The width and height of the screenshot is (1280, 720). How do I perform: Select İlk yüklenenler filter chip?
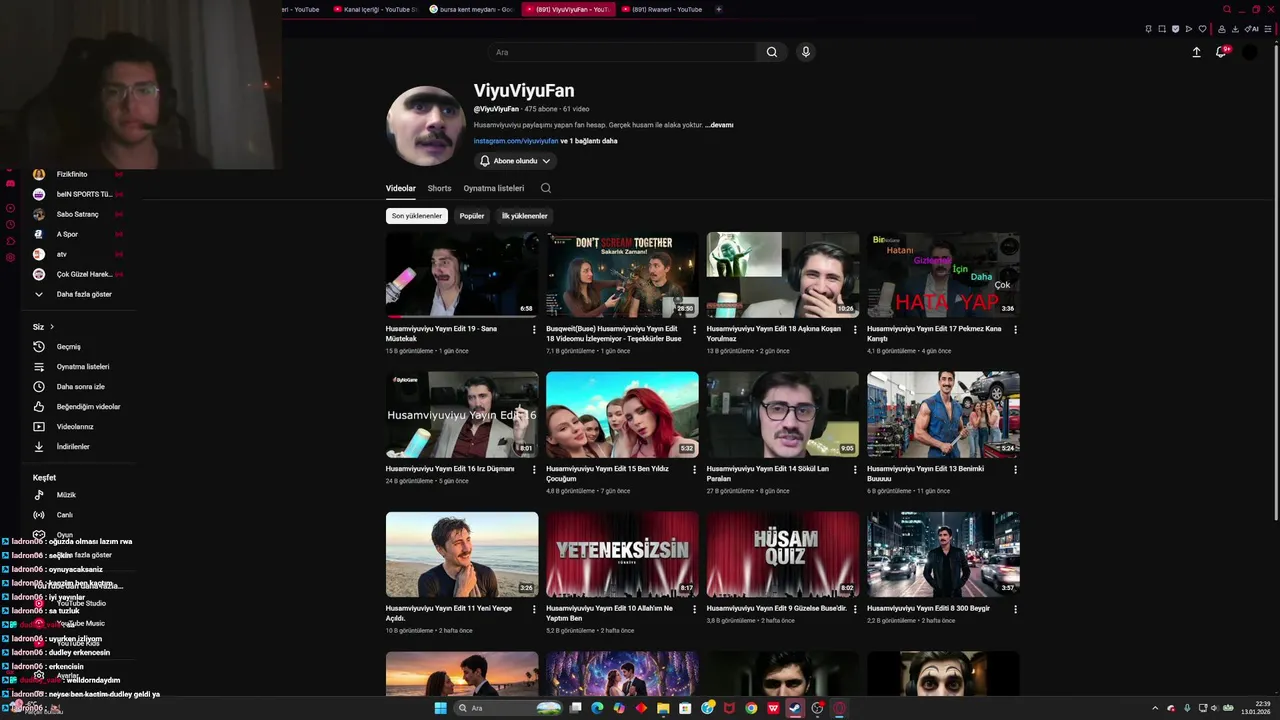click(x=525, y=216)
